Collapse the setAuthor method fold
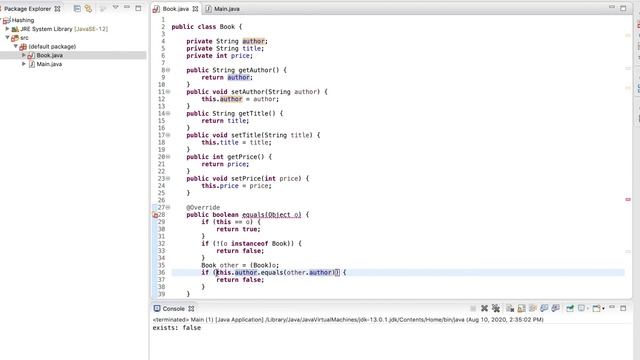 [168, 92]
